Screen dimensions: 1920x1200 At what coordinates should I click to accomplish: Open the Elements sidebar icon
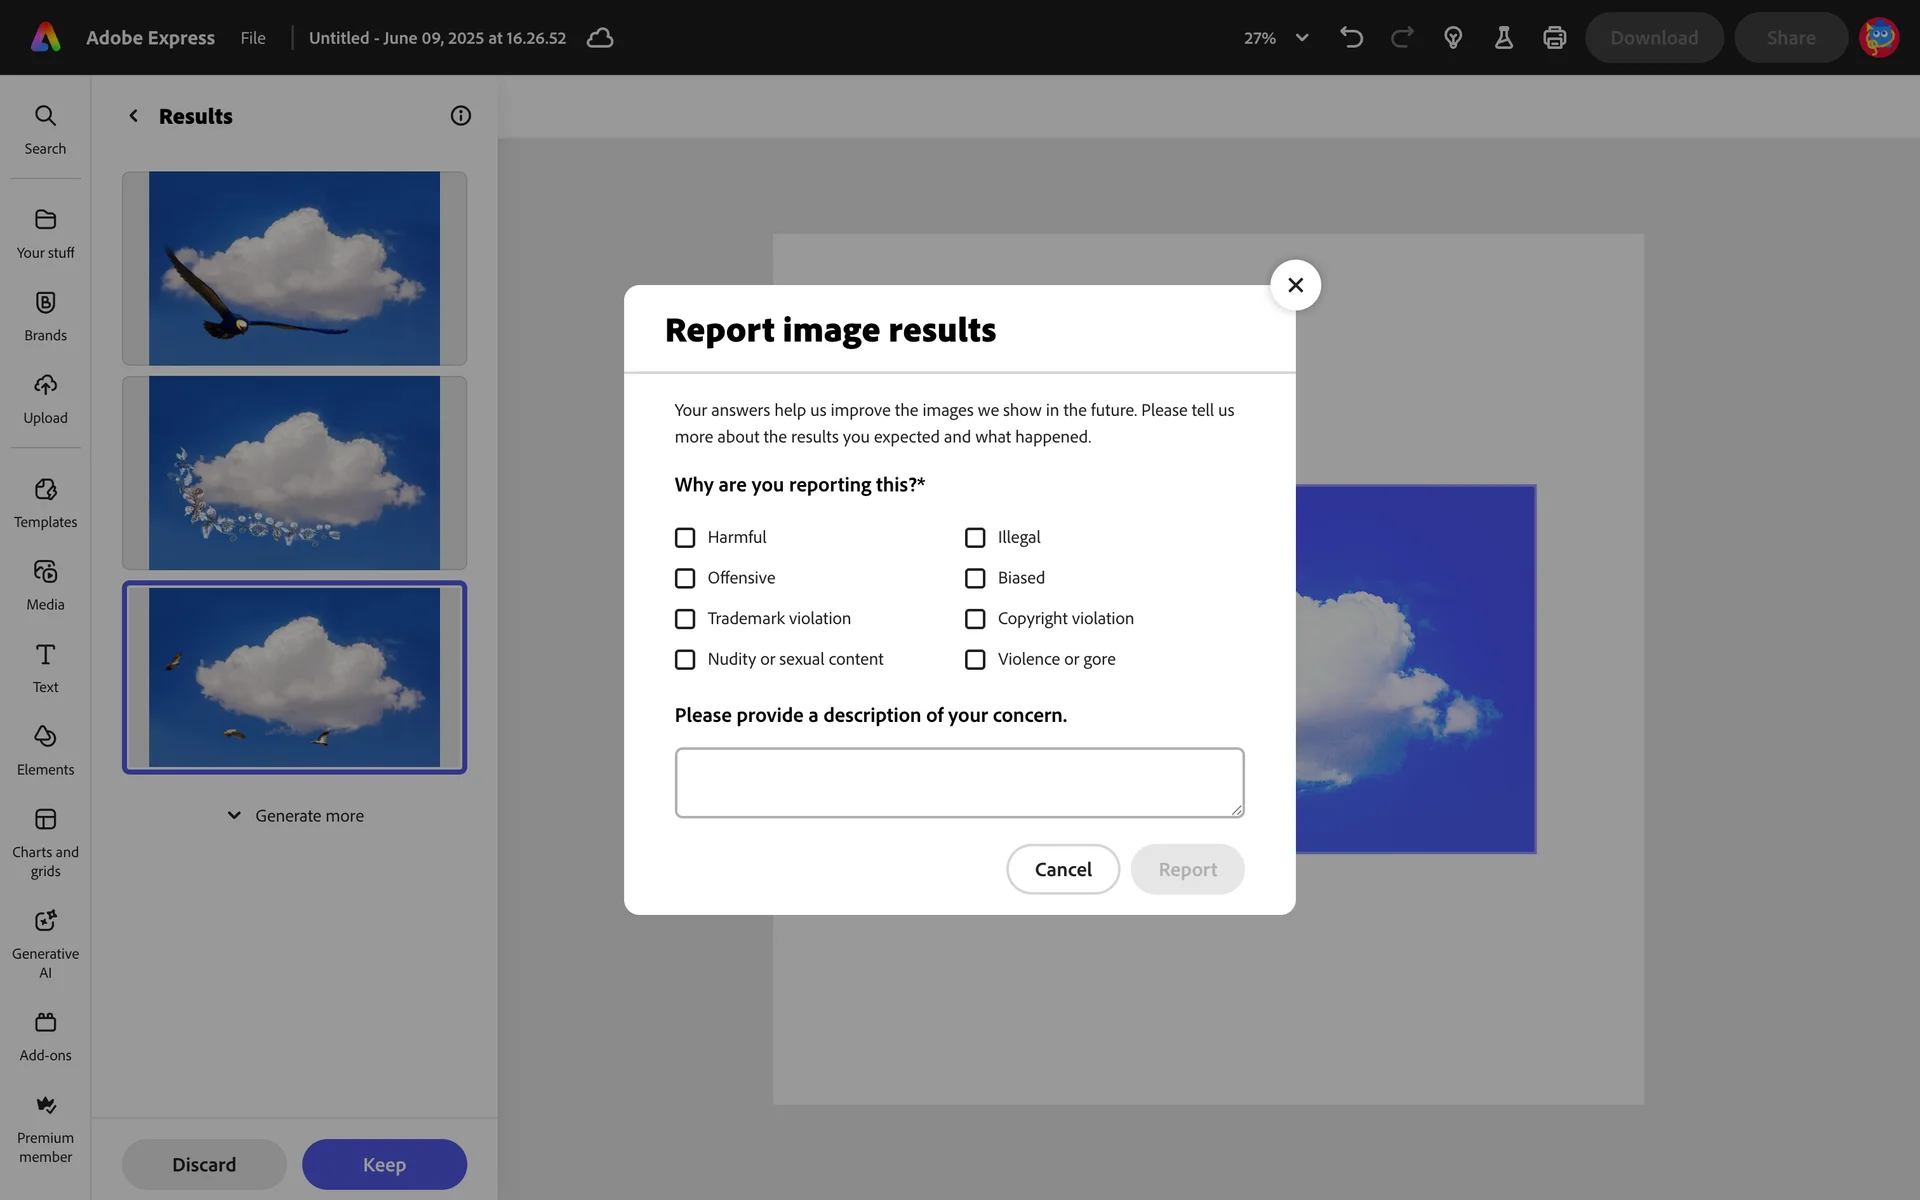click(x=45, y=737)
